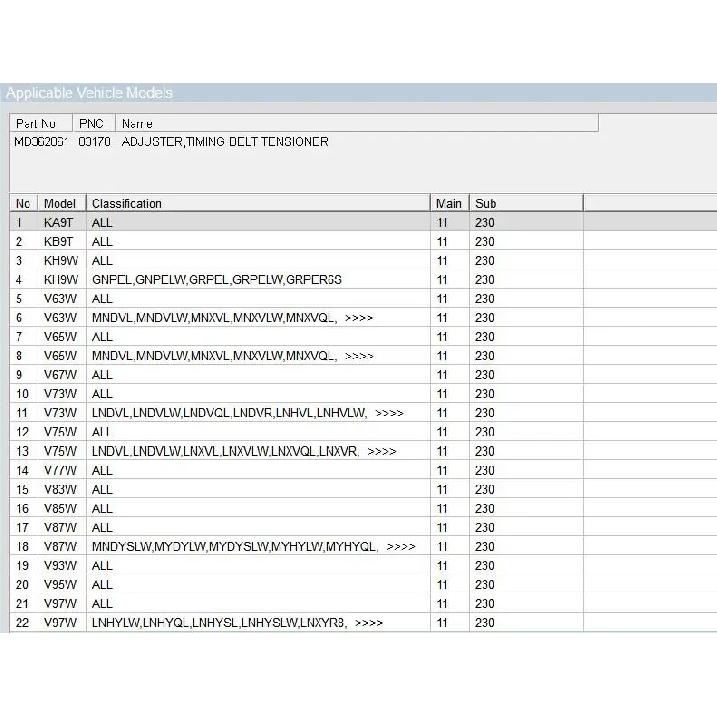Select V63W in row 5

pyautogui.click(x=60, y=299)
